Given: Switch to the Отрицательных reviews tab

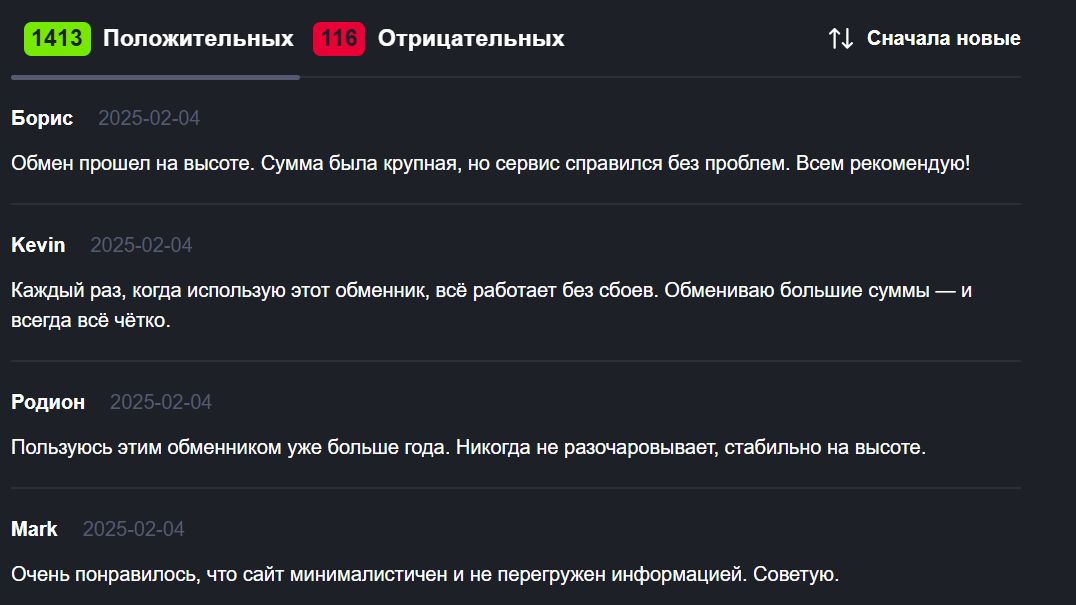Looking at the screenshot, I should click(470, 39).
